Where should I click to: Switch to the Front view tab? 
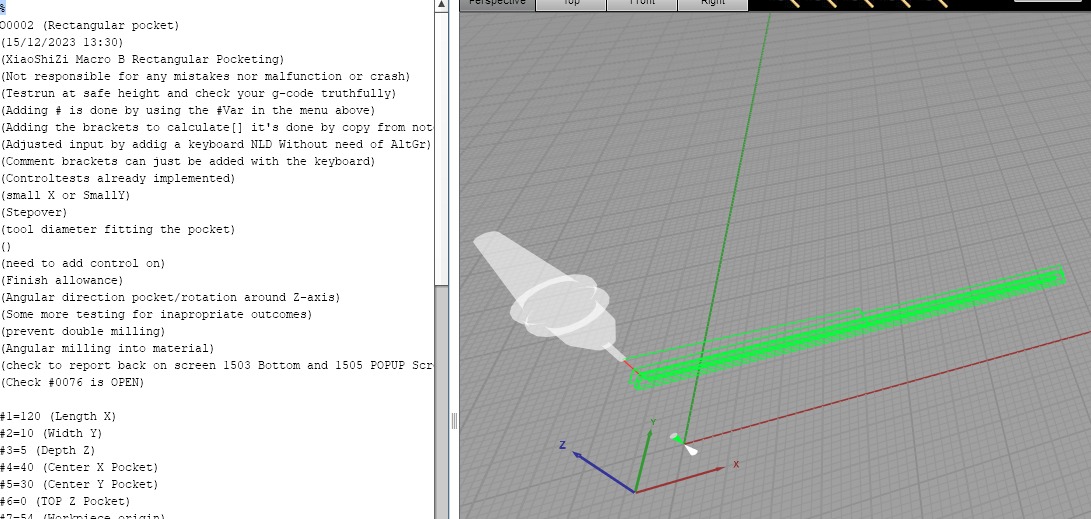click(x=642, y=3)
